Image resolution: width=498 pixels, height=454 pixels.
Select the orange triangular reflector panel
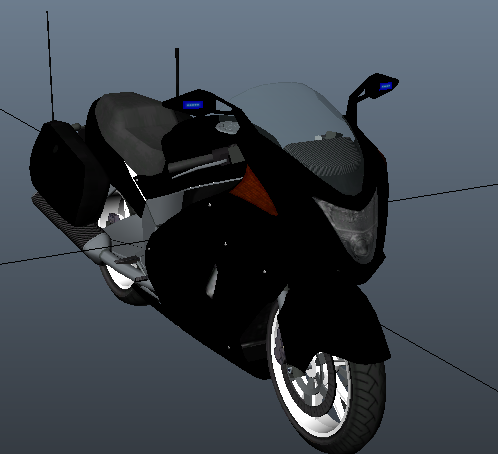click(x=255, y=192)
